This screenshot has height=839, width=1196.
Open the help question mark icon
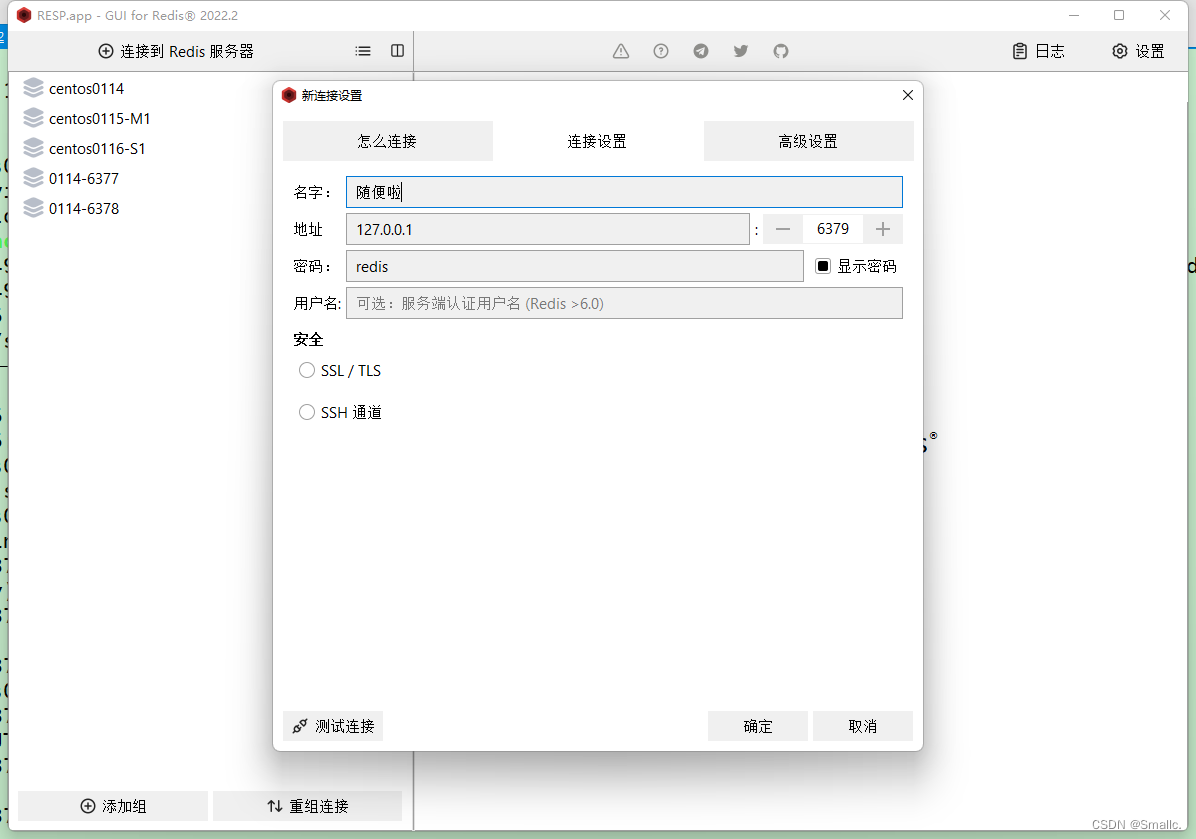pyautogui.click(x=661, y=51)
